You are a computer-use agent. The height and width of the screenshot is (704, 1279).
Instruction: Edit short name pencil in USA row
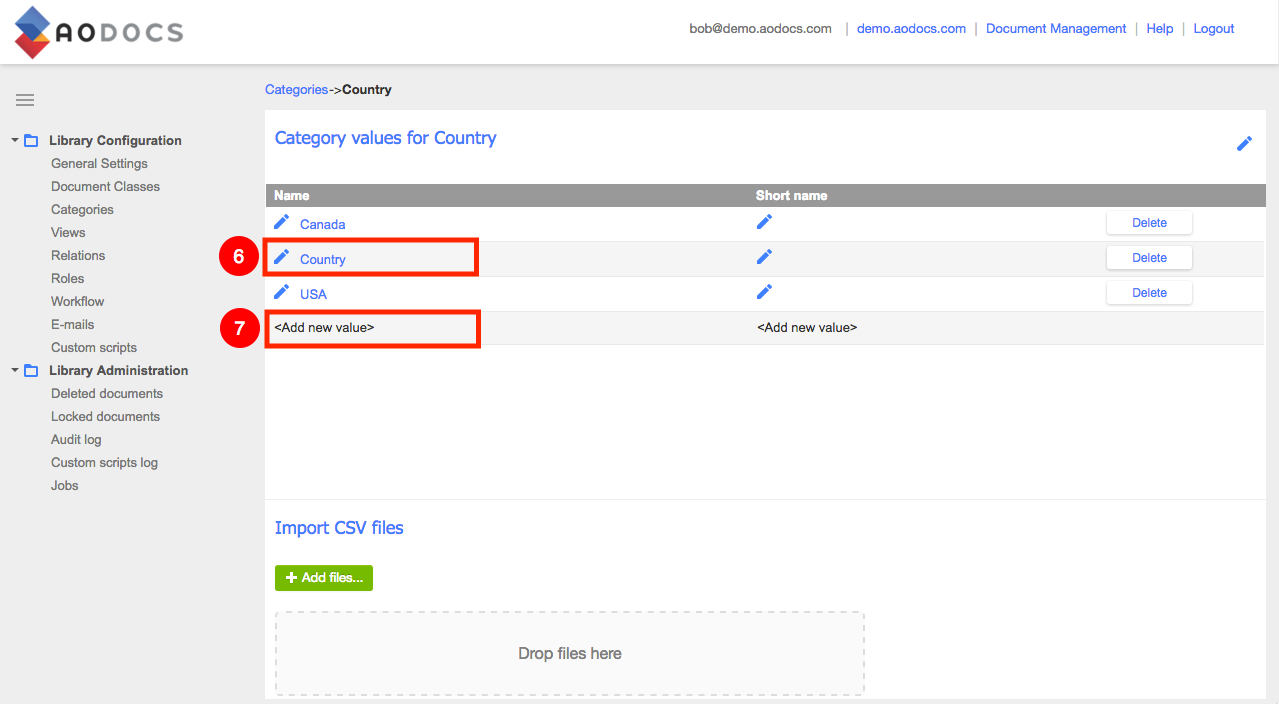pyautogui.click(x=765, y=292)
